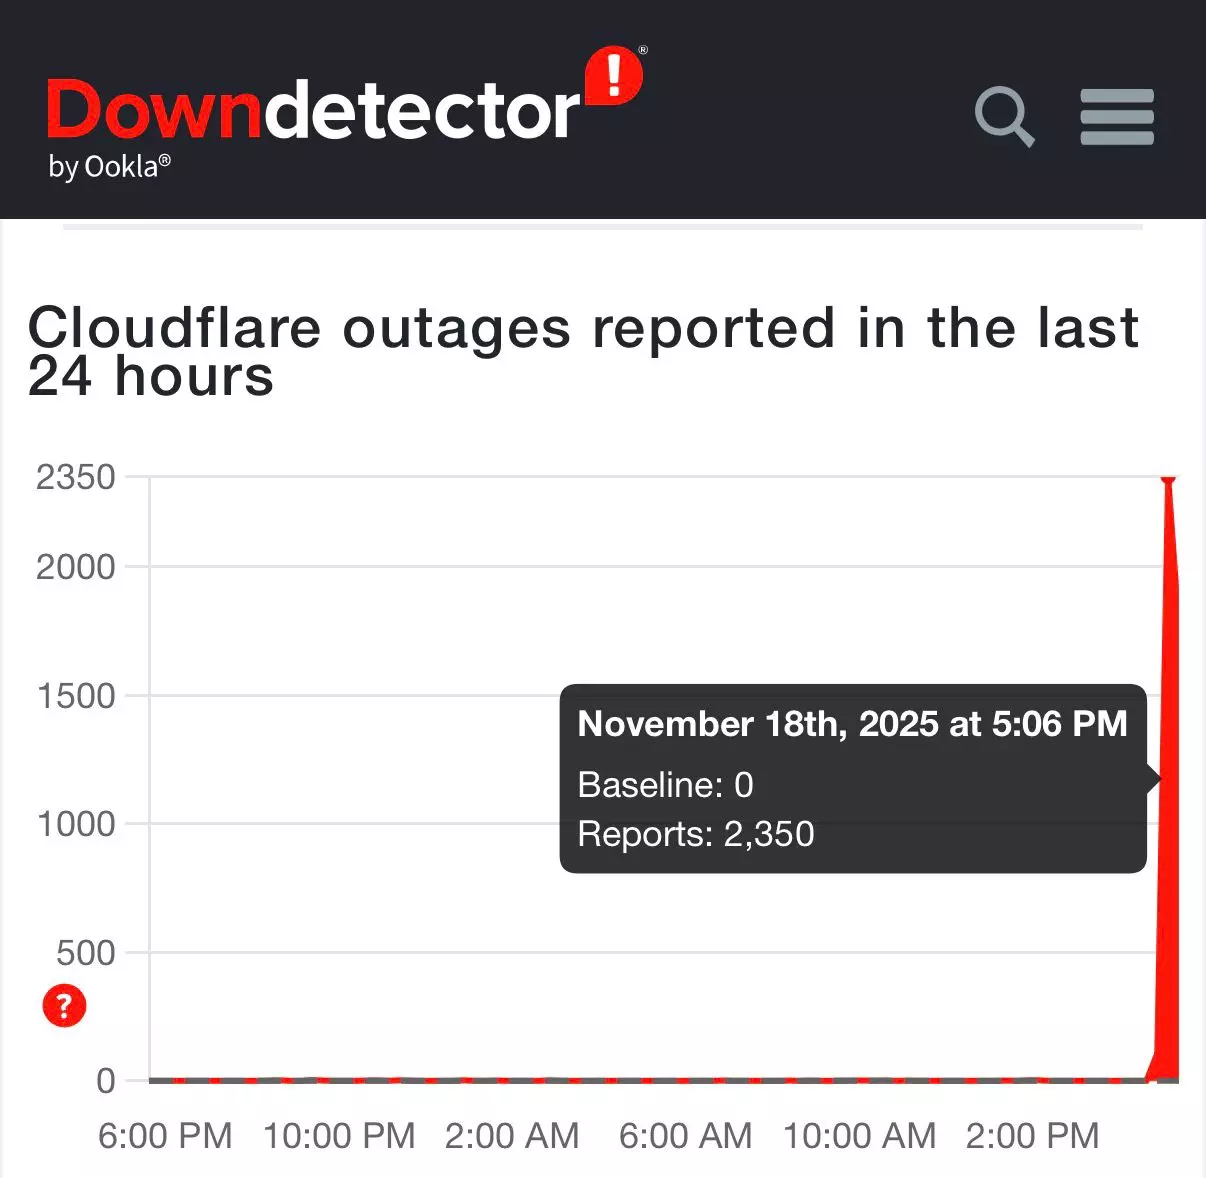
Task: Click the peak marker of the red spike
Action: click(x=1167, y=481)
